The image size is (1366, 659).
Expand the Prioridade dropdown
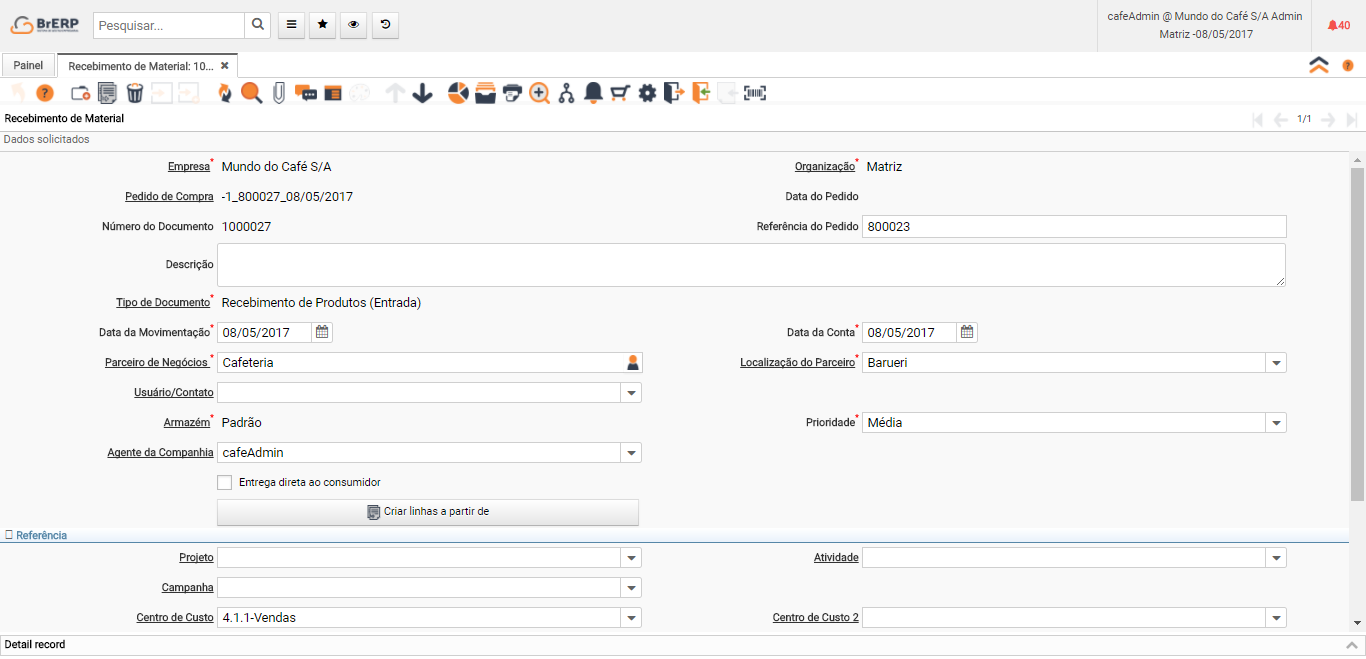point(1275,423)
